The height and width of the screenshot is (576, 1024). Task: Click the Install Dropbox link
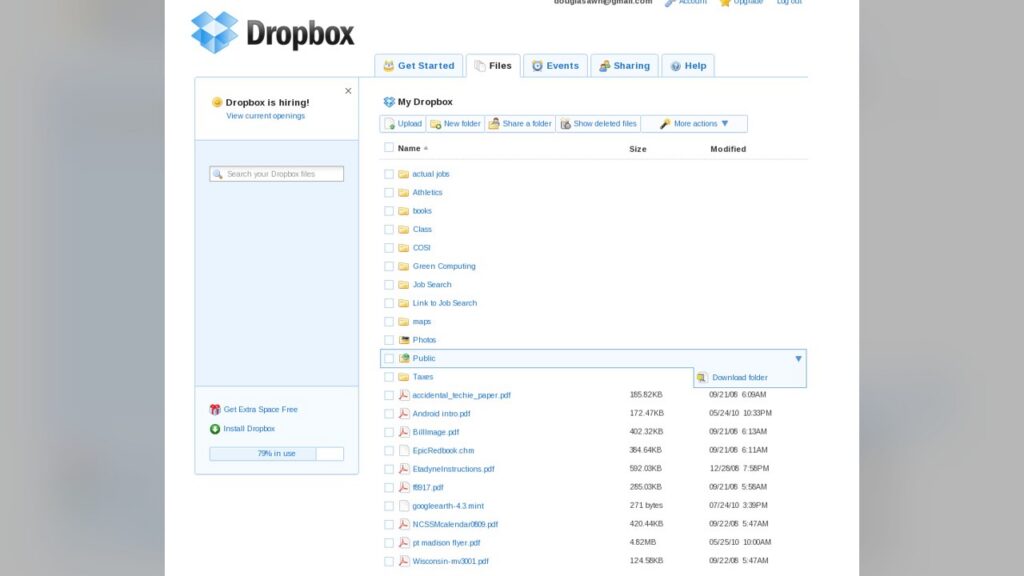[x=249, y=429]
